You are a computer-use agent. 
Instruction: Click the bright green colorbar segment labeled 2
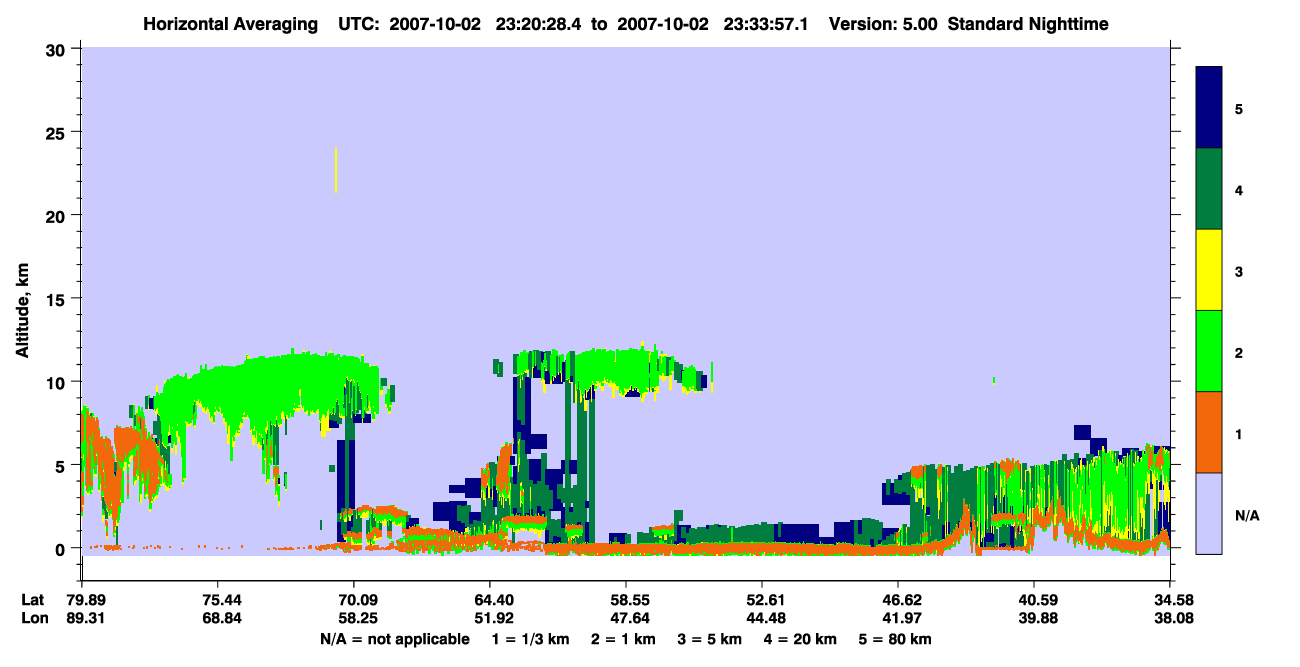[1209, 351]
